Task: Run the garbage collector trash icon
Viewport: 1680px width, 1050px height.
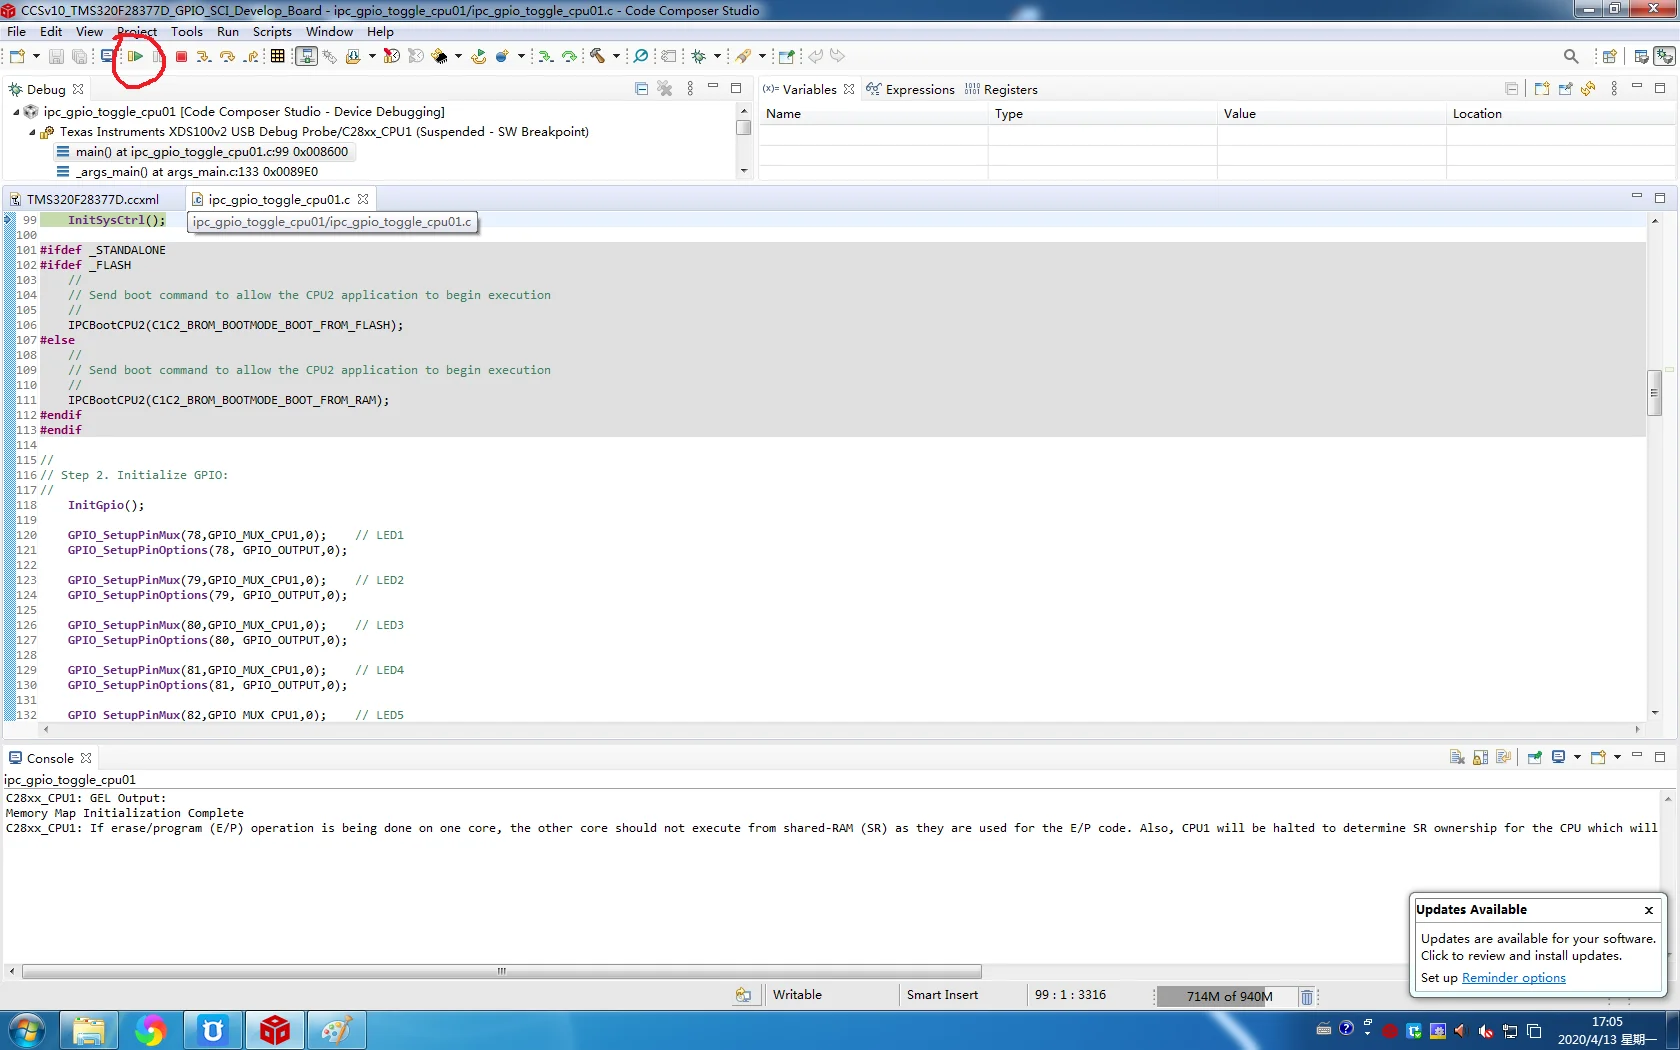Action: pos(1306,996)
